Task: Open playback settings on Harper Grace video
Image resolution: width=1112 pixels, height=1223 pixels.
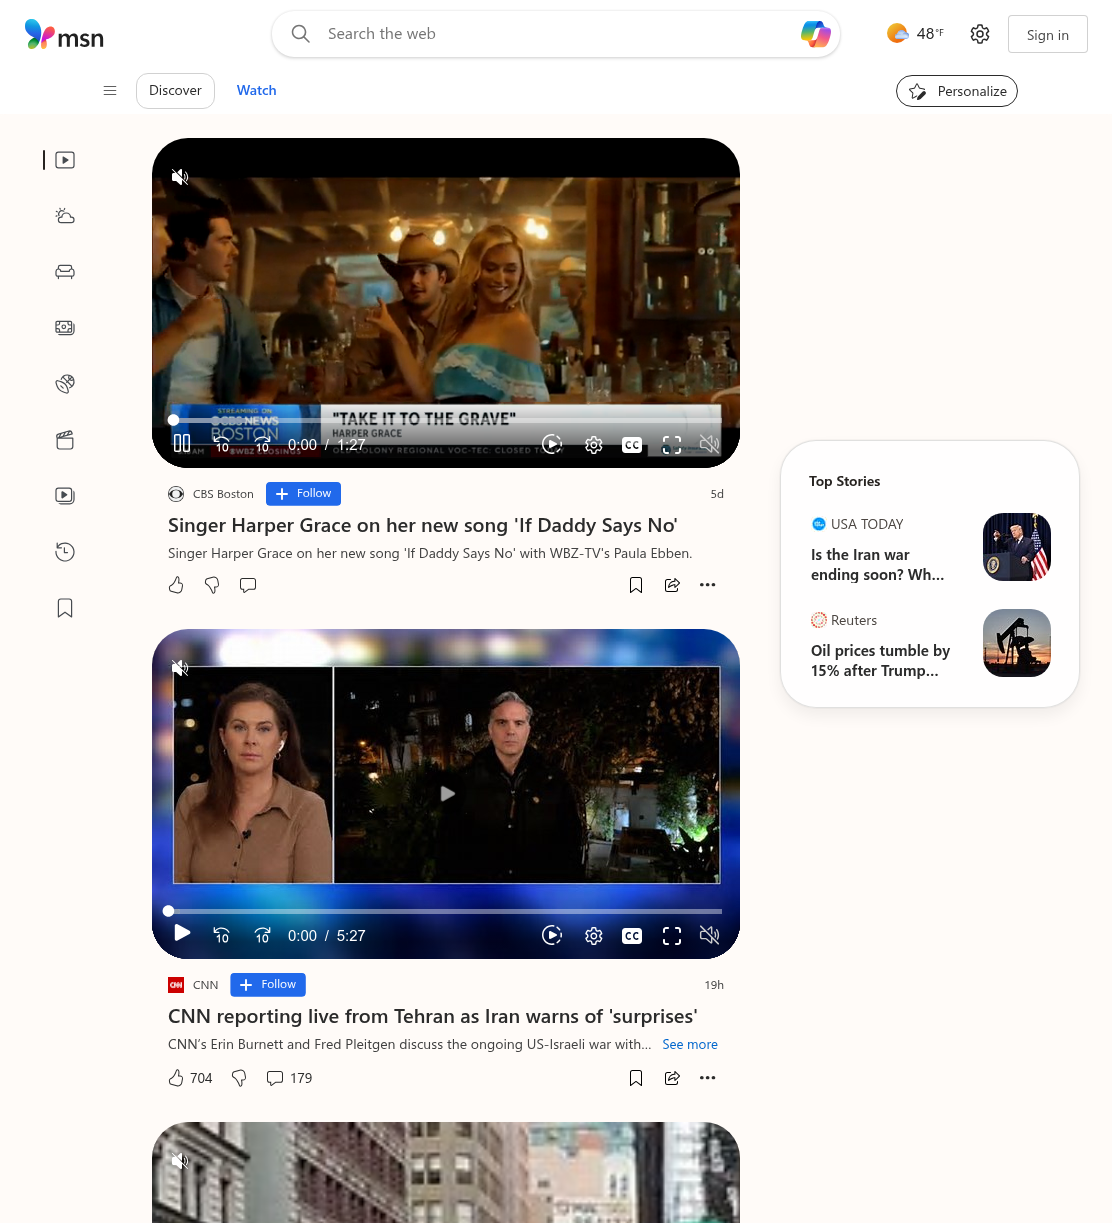Action: (x=594, y=445)
